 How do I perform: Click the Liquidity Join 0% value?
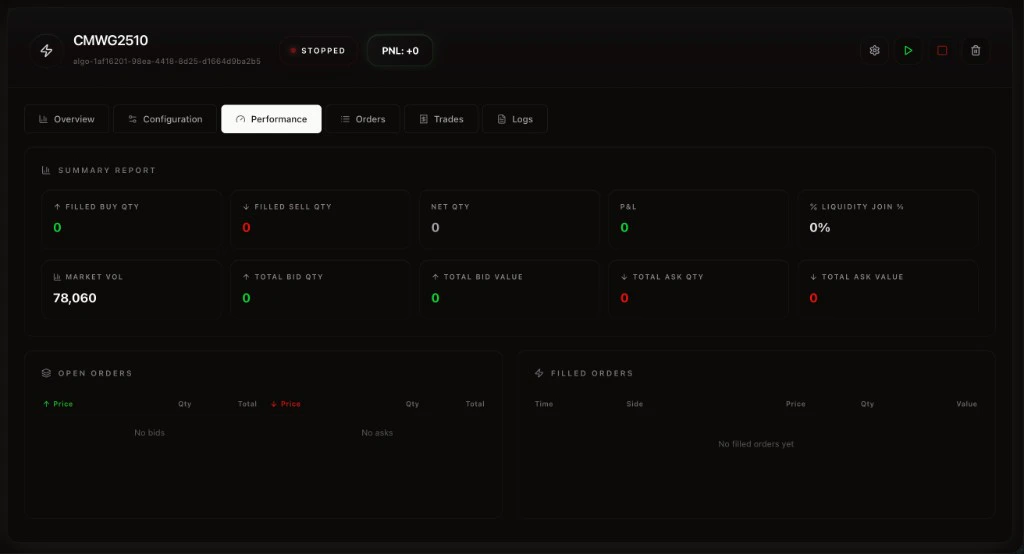pyautogui.click(x=820, y=227)
